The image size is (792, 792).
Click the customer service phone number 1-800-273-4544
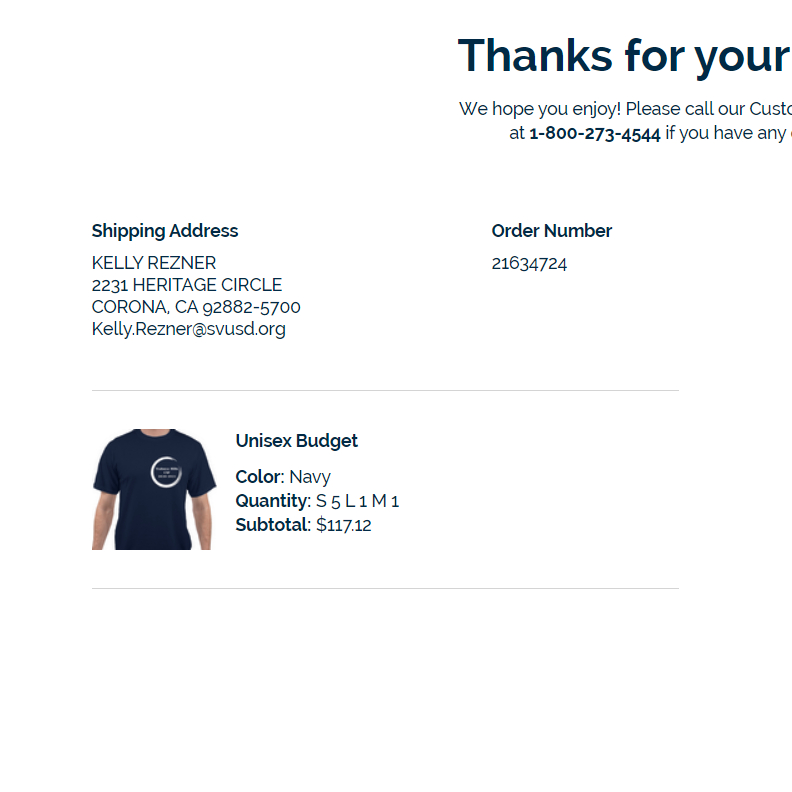(x=595, y=133)
